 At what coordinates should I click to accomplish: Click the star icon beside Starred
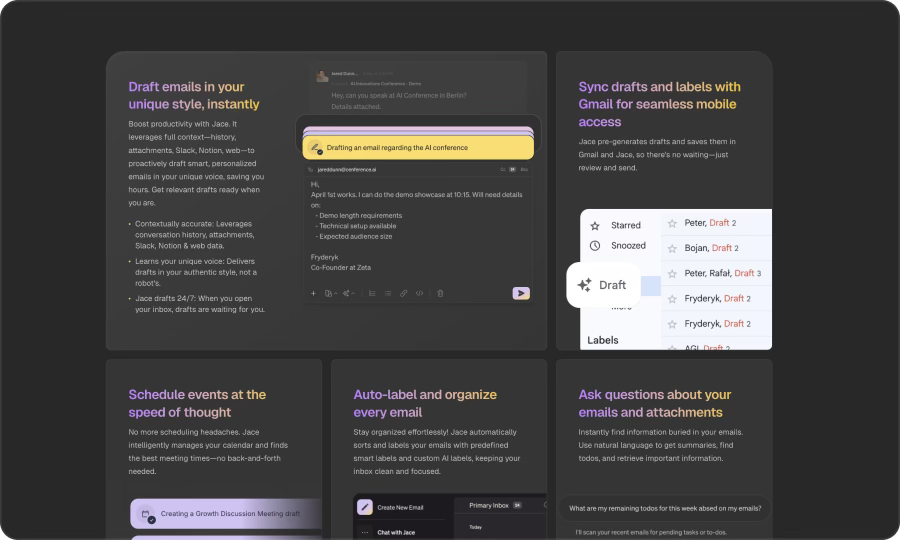[x=595, y=226]
